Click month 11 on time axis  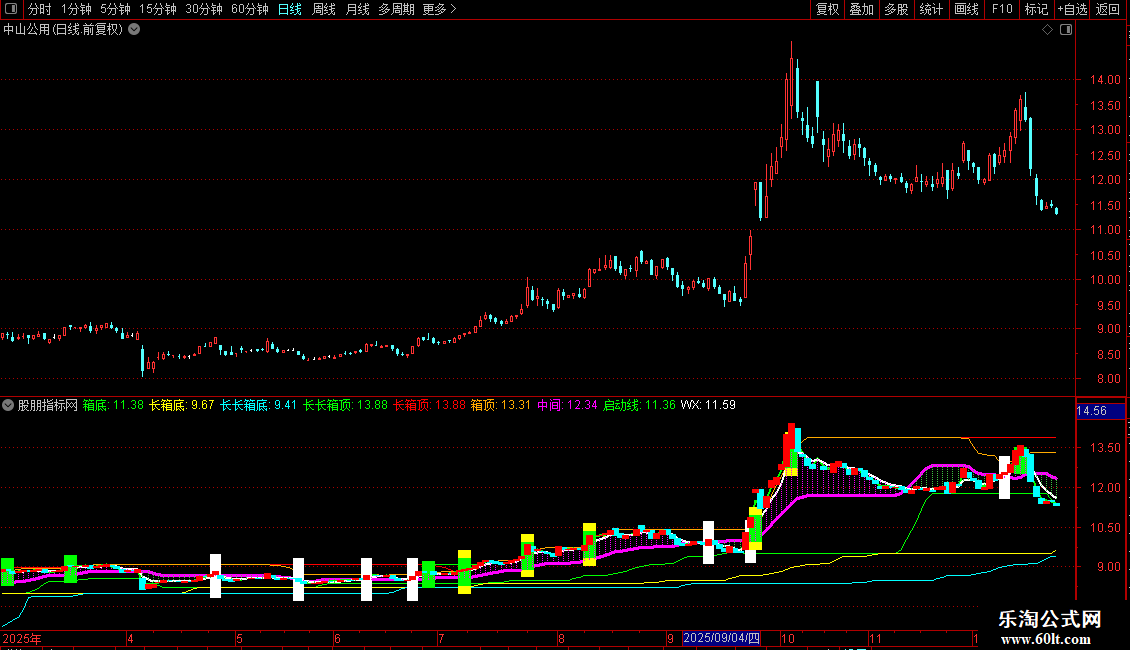[x=875, y=638]
